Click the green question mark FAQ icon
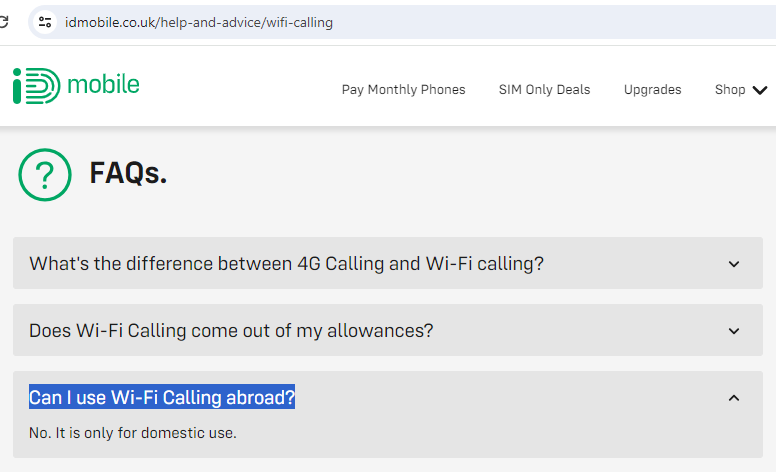Image resolution: width=776 pixels, height=472 pixels. [45, 175]
